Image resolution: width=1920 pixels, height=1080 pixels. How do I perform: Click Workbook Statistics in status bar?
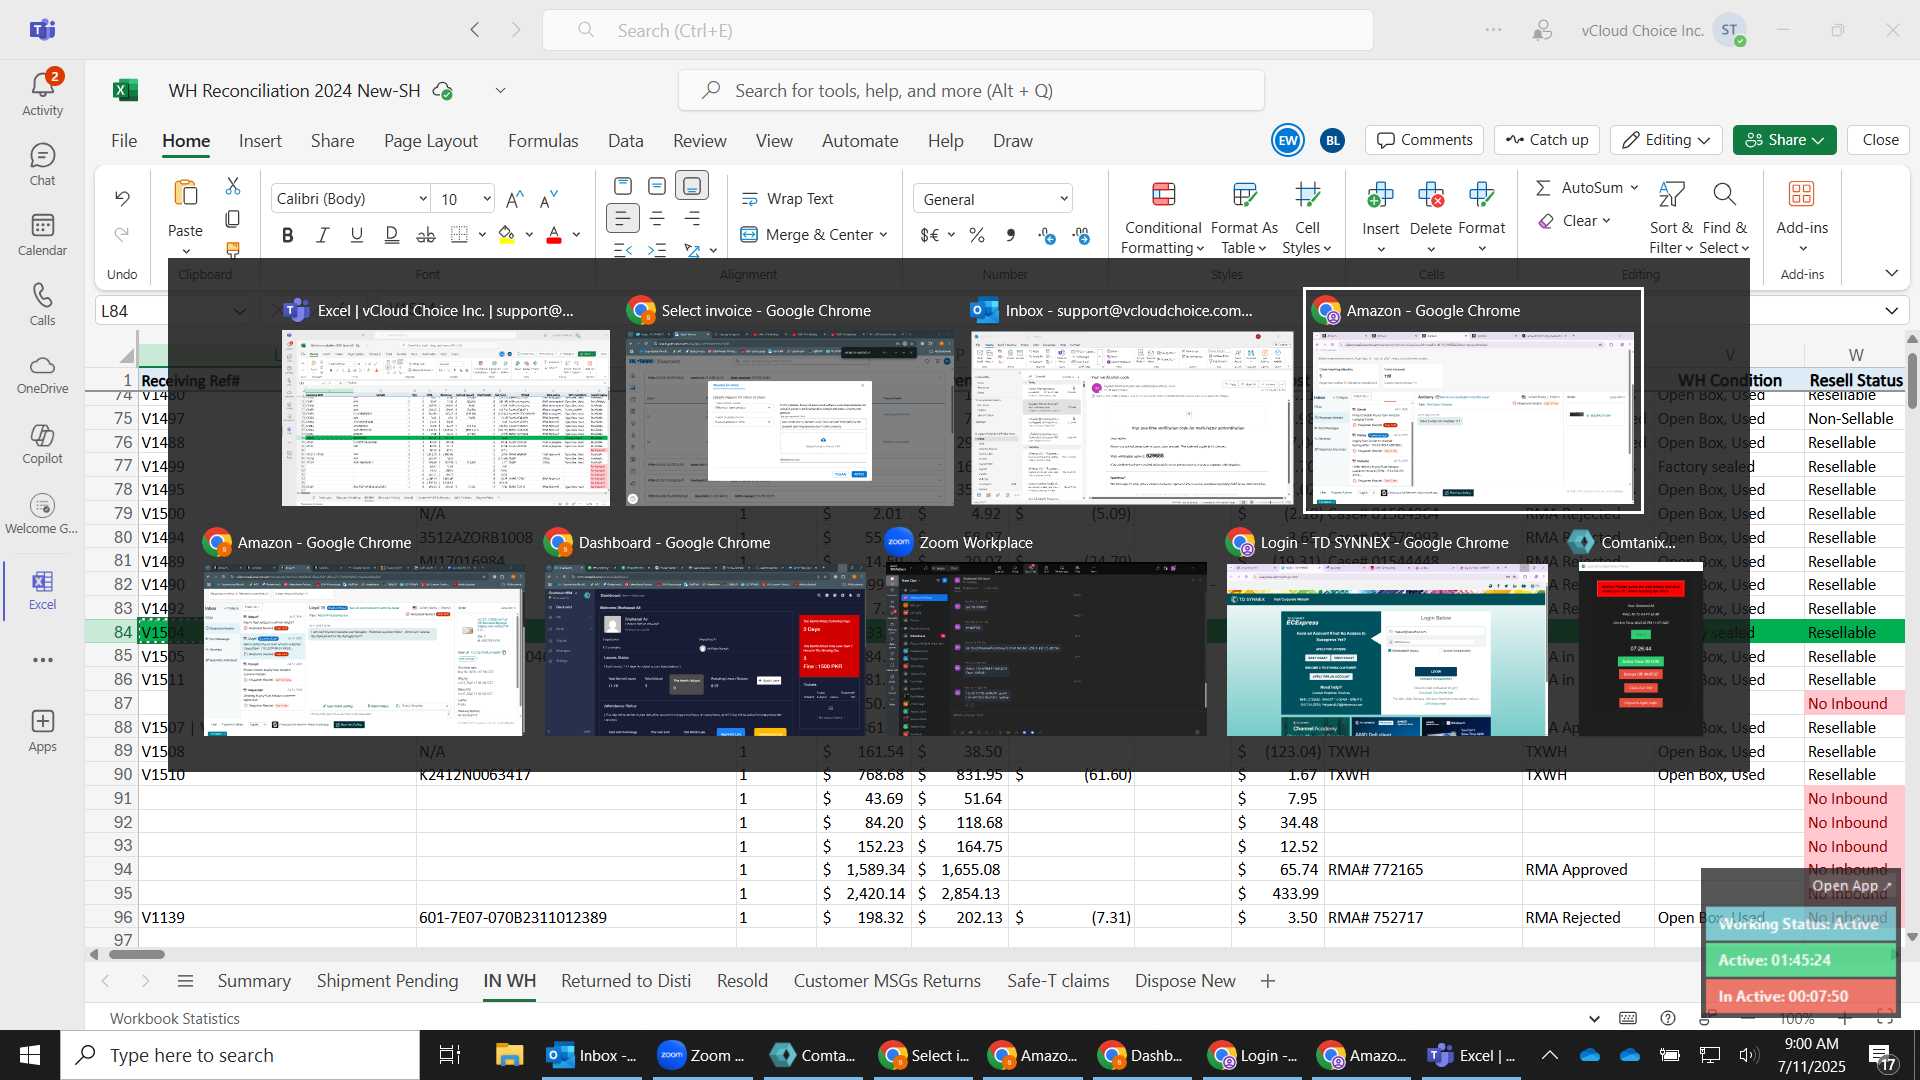(x=175, y=1019)
